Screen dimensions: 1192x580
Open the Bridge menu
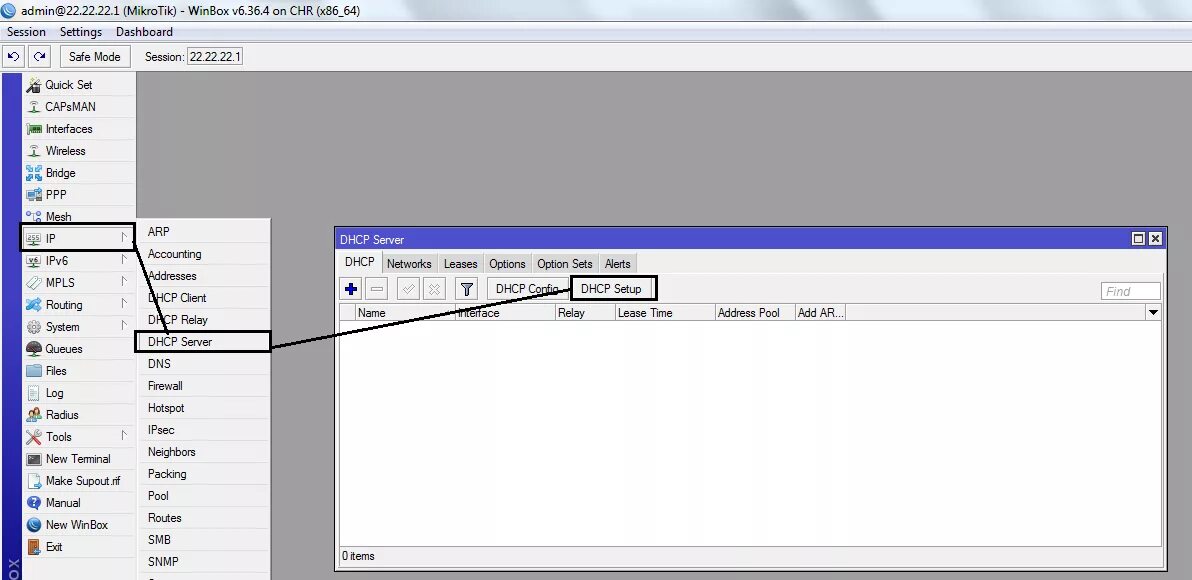pyautogui.click(x=60, y=173)
